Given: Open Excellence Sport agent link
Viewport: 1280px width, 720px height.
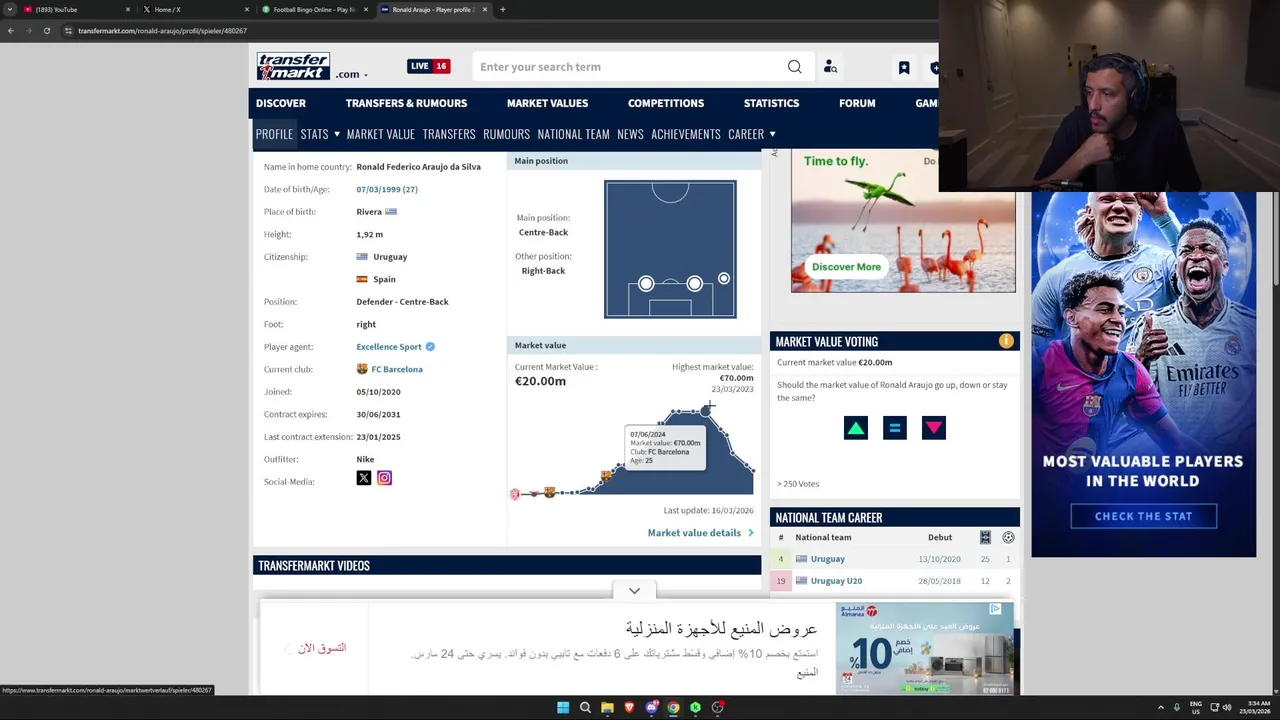Looking at the screenshot, I should (x=389, y=347).
